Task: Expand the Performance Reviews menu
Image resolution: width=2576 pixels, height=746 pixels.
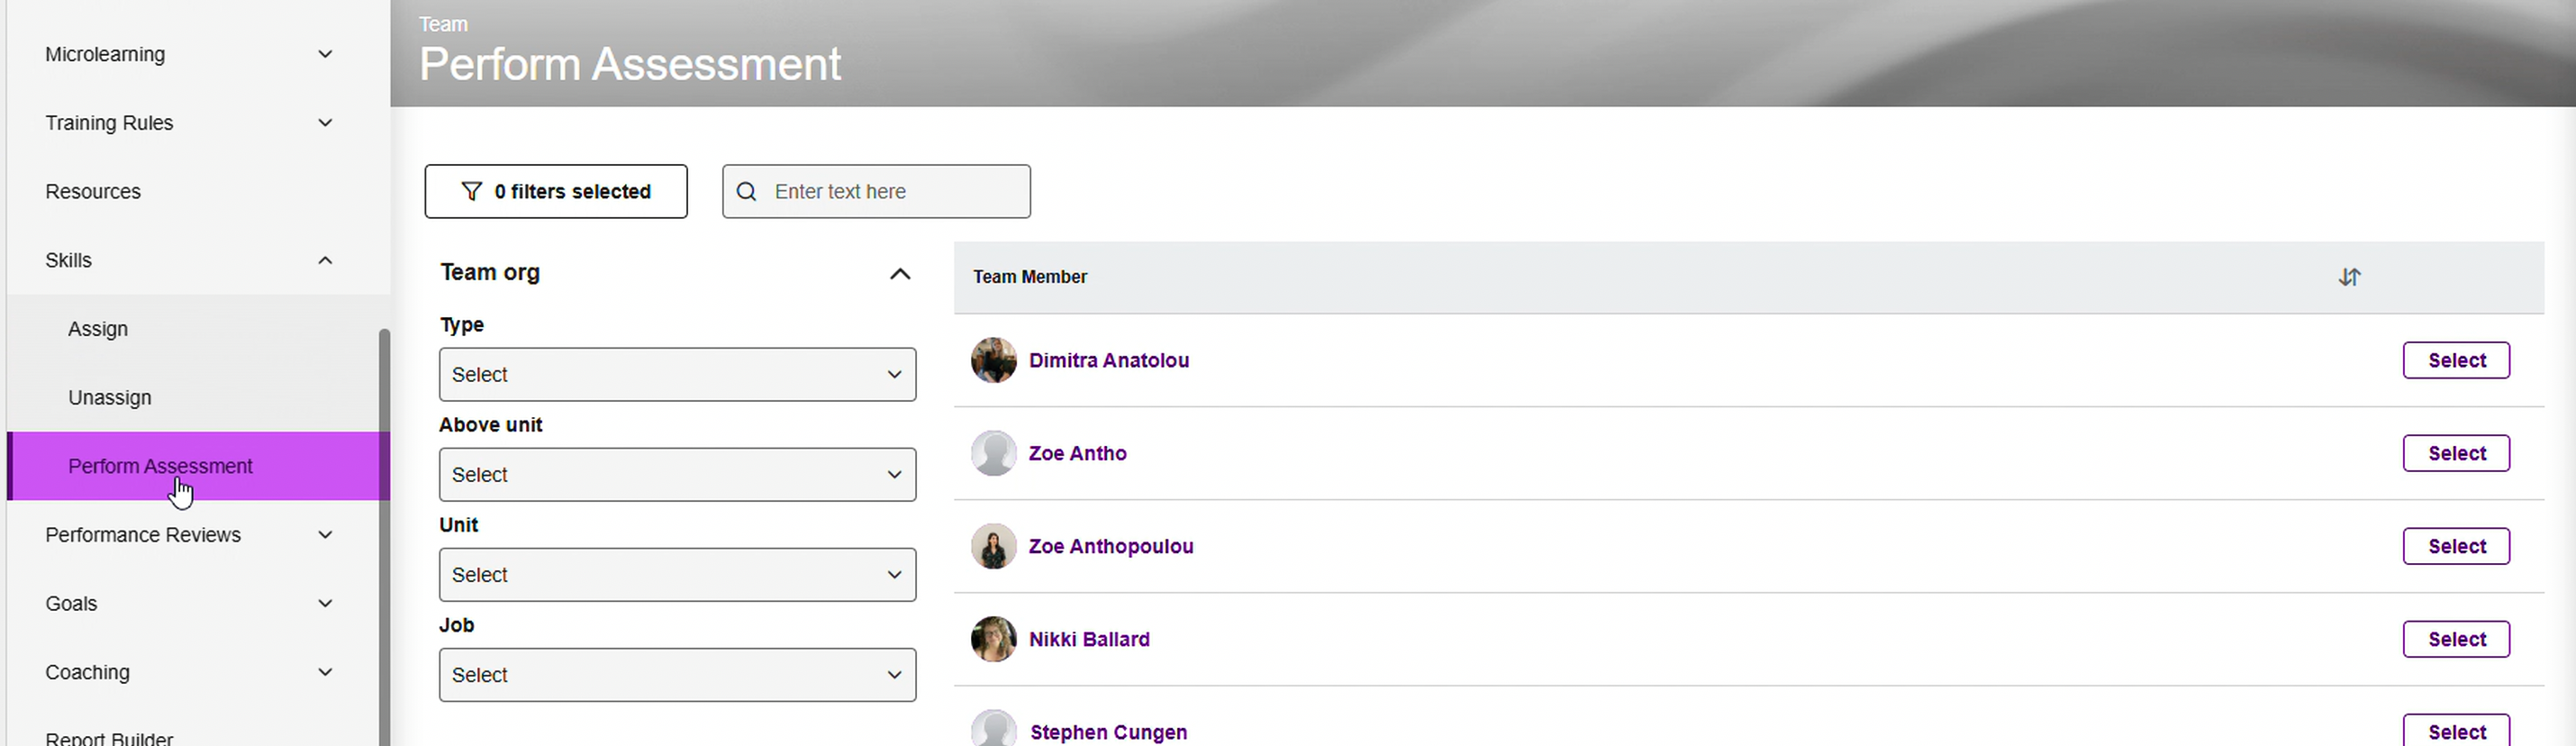Action: (x=325, y=535)
